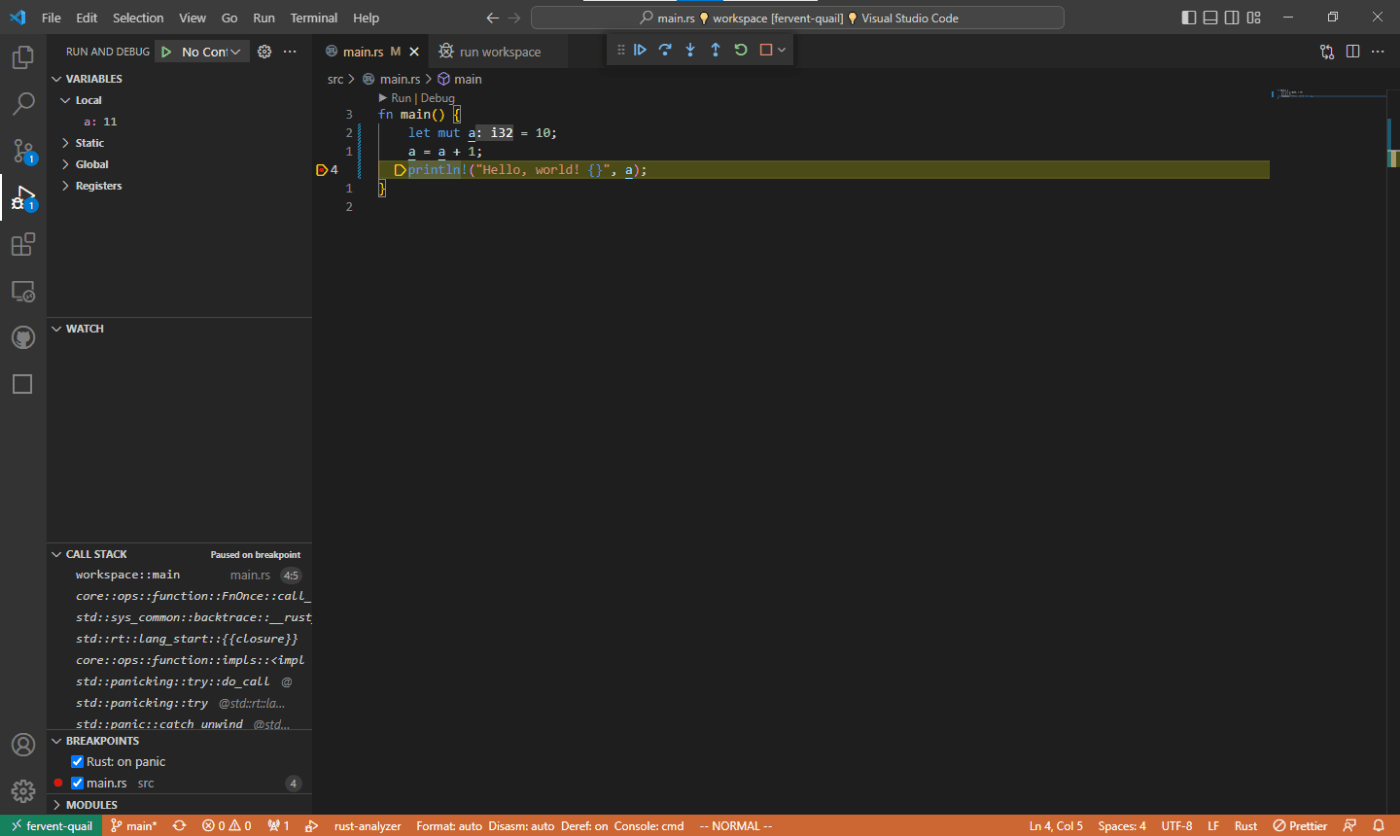Collapse the Variables section
This screenshot has height=836, width=1400.
point(58,79)
